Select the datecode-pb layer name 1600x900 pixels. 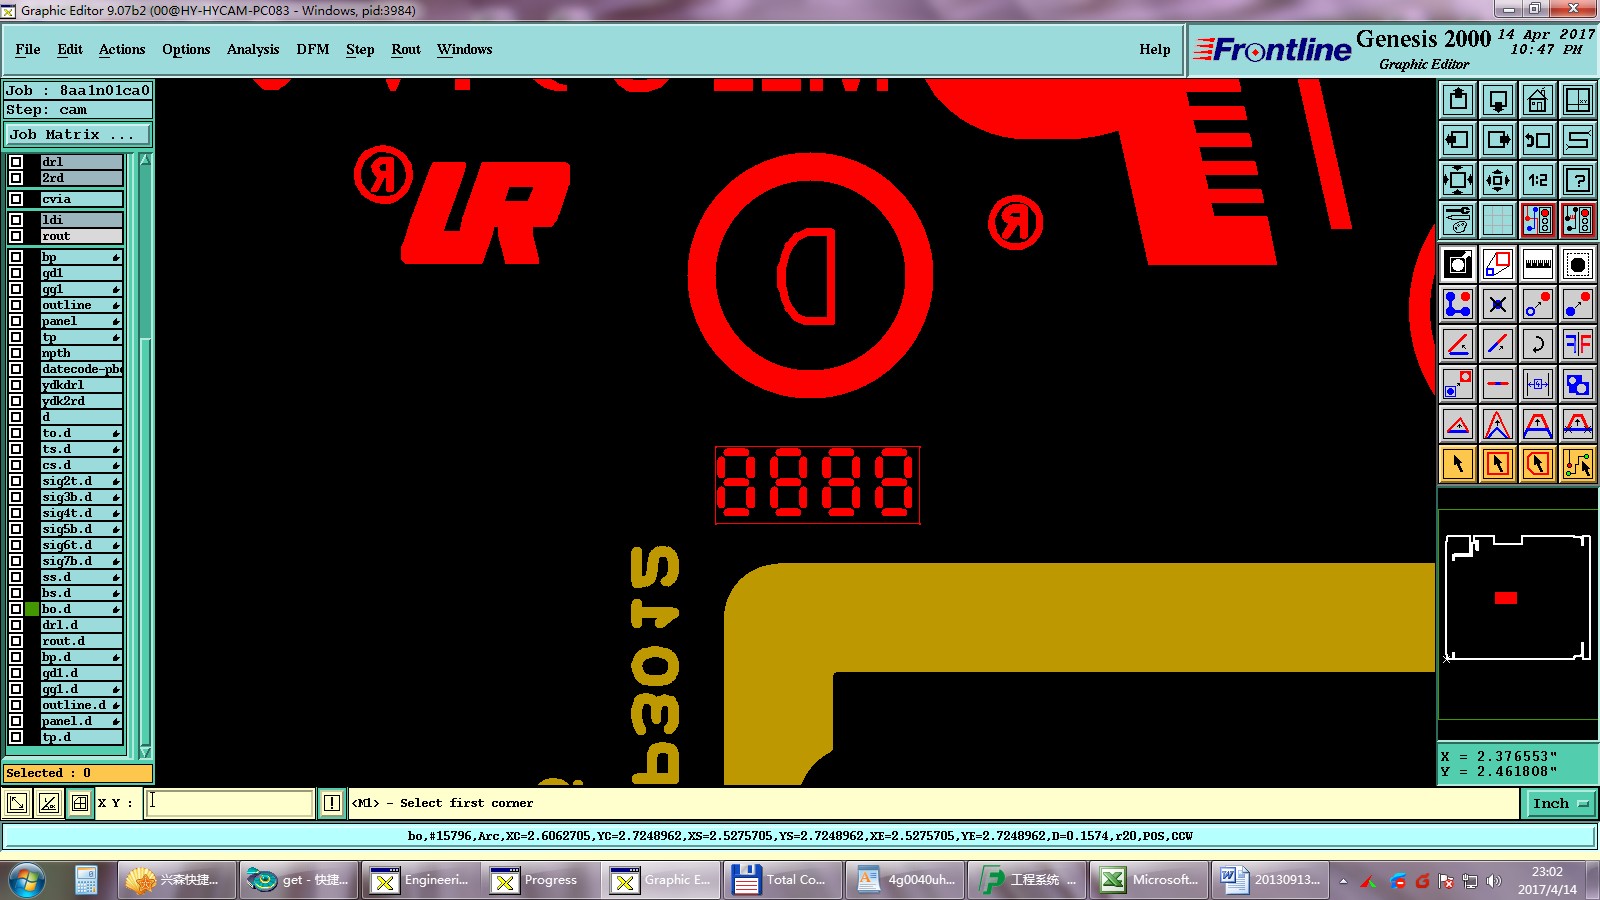coord(81,369)
